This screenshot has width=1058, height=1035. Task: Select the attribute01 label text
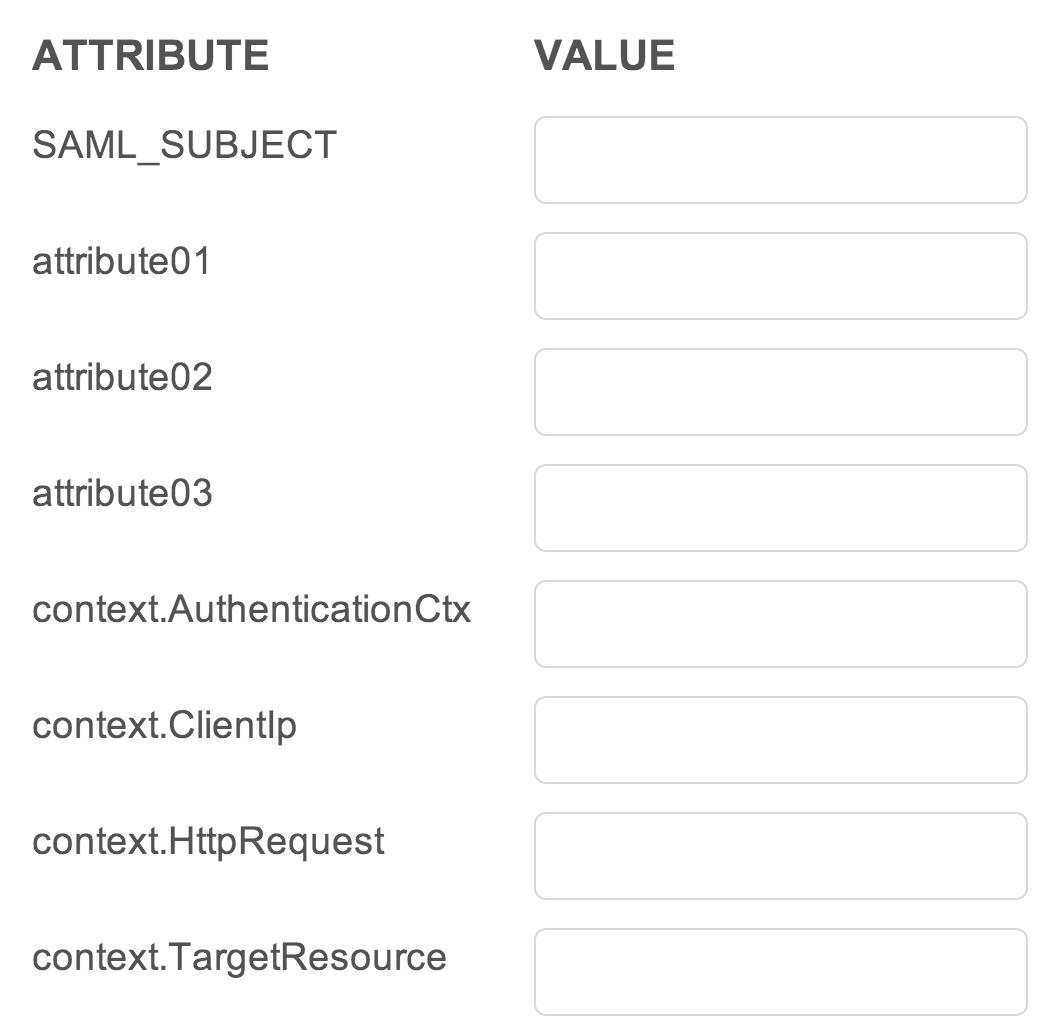(122, 262)
